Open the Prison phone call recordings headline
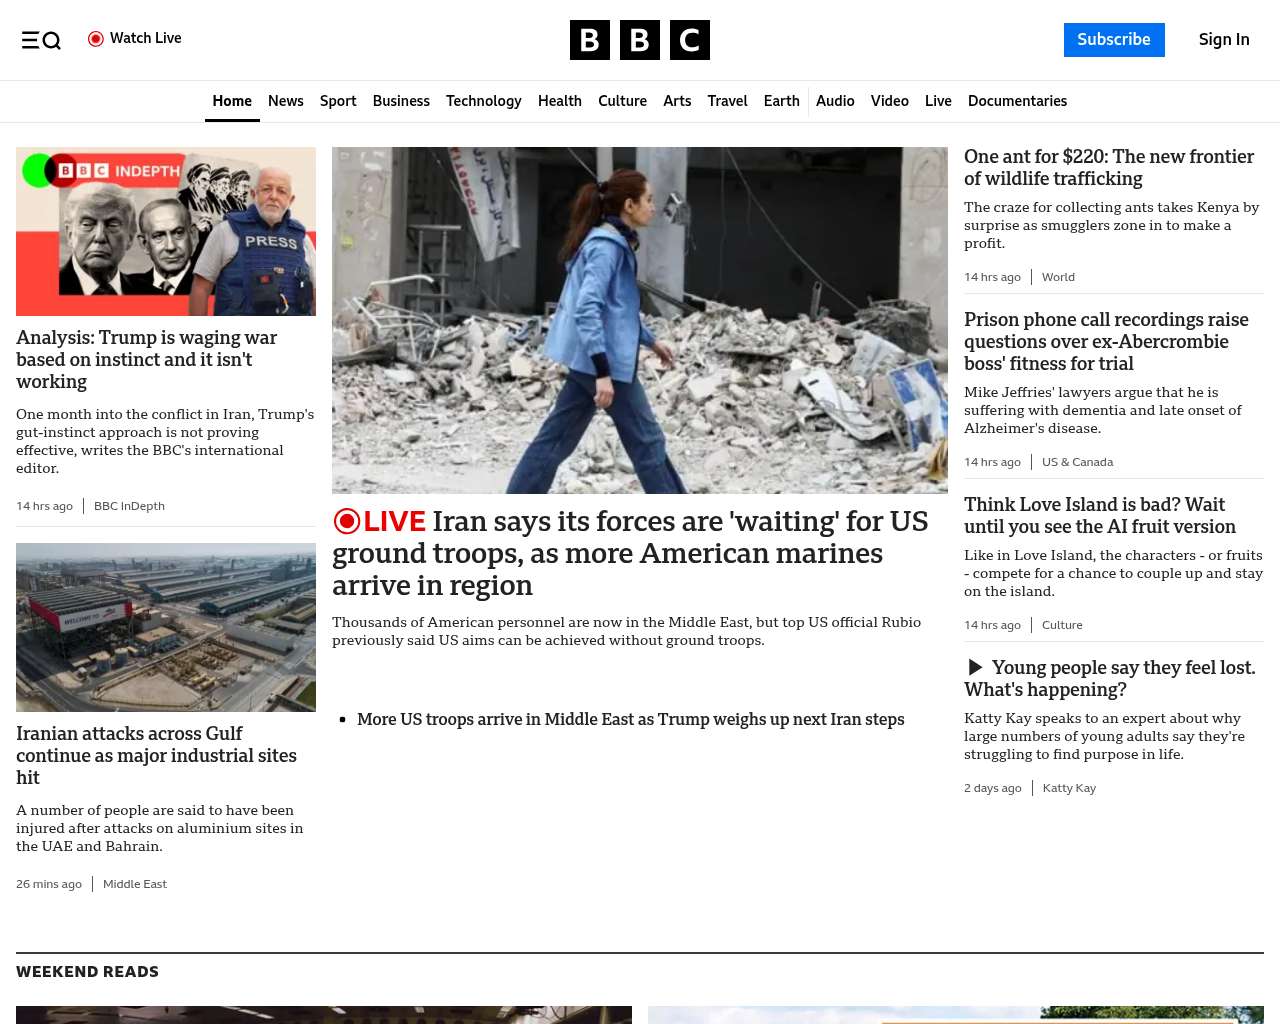The width and height of the screenshot is (1280, 1024). point(1106,342)
